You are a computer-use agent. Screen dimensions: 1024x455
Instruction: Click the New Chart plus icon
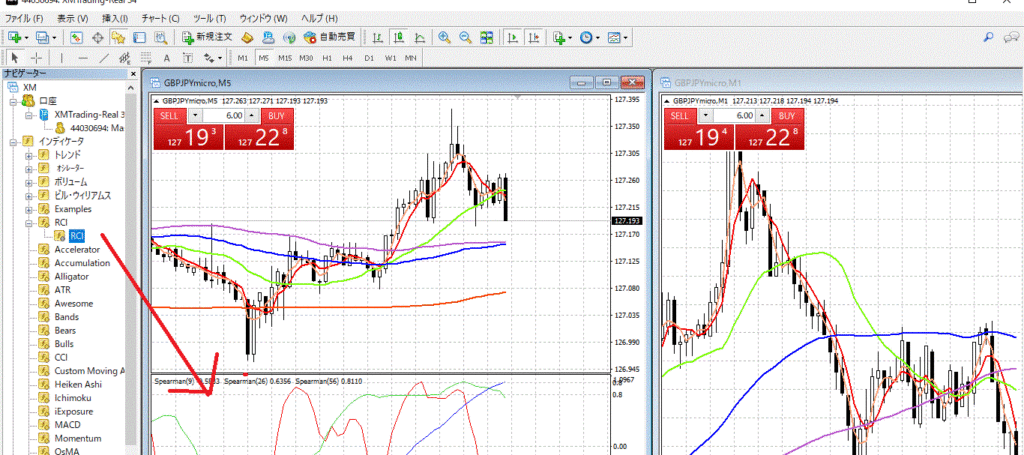tap(14, 38)
